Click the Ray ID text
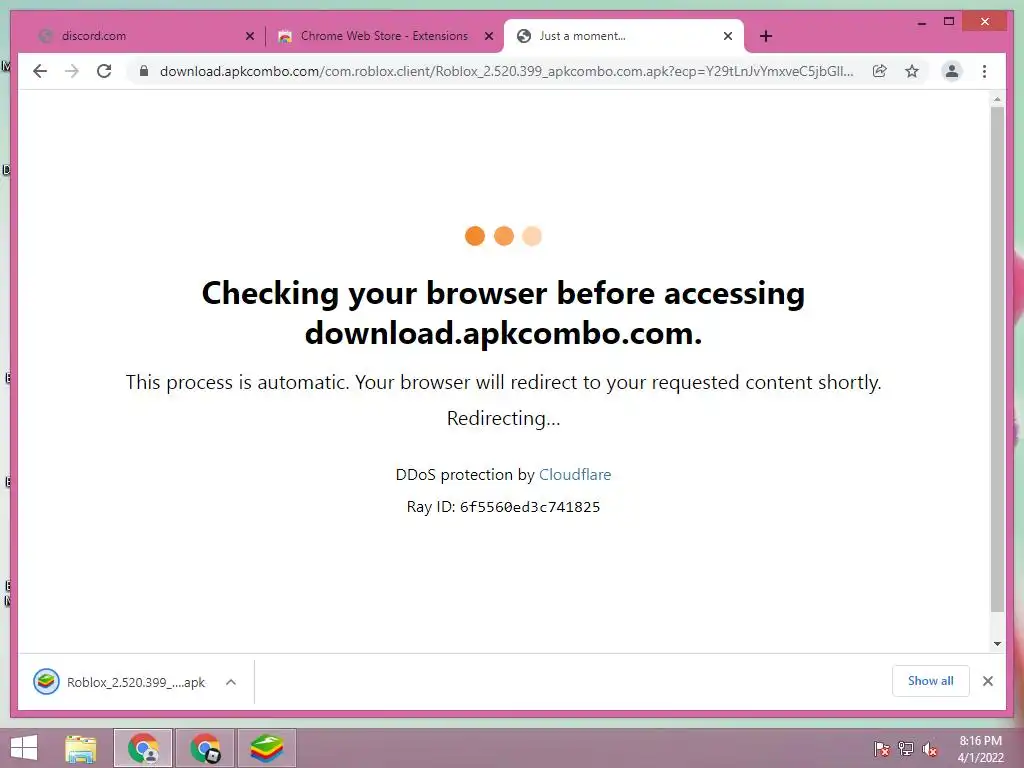Viewport: 1024px width, 768px height. pyautogui.click(x=503, y=507)
